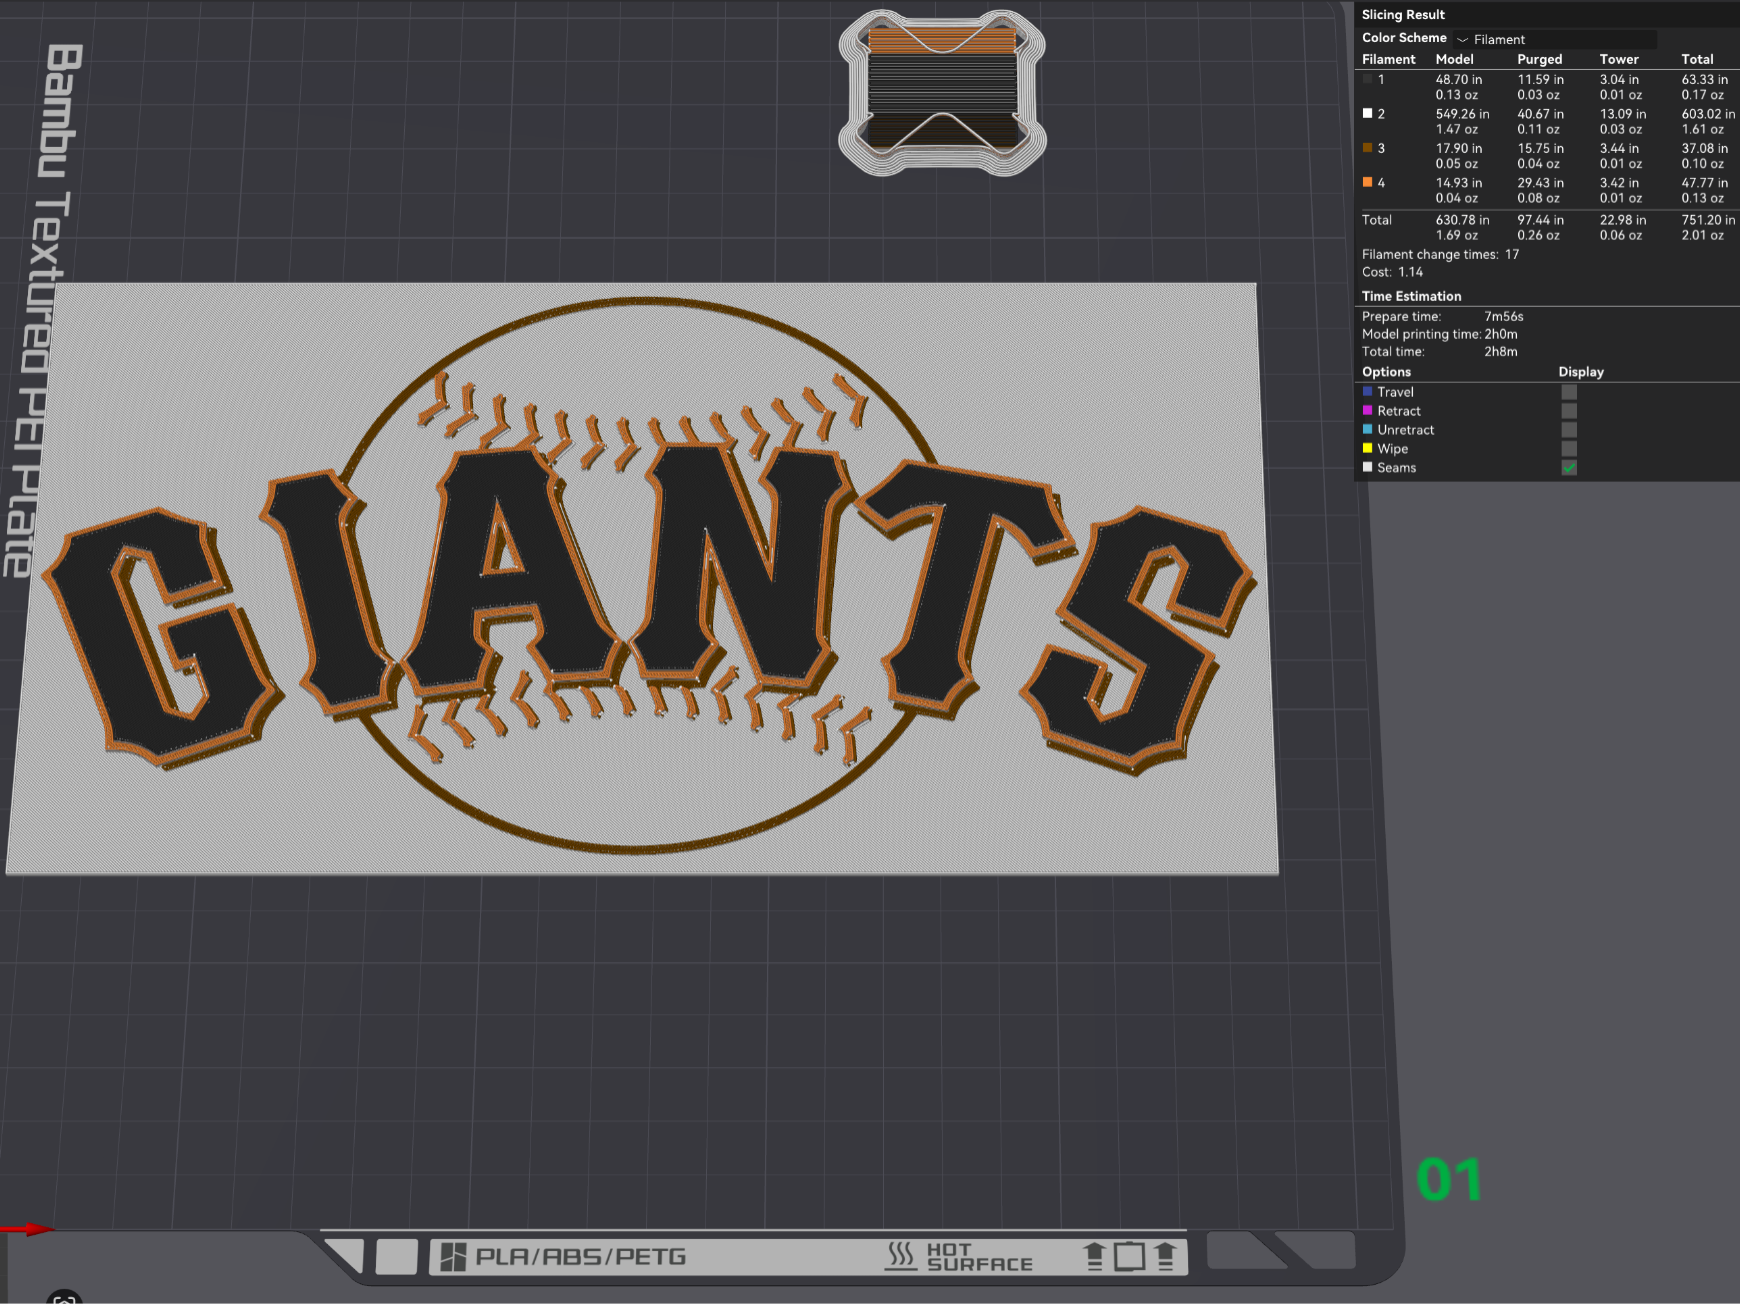Click filament 4 model value 14.93 in
Screen dimensions: 1740x1305
[x=1459, y=183]
